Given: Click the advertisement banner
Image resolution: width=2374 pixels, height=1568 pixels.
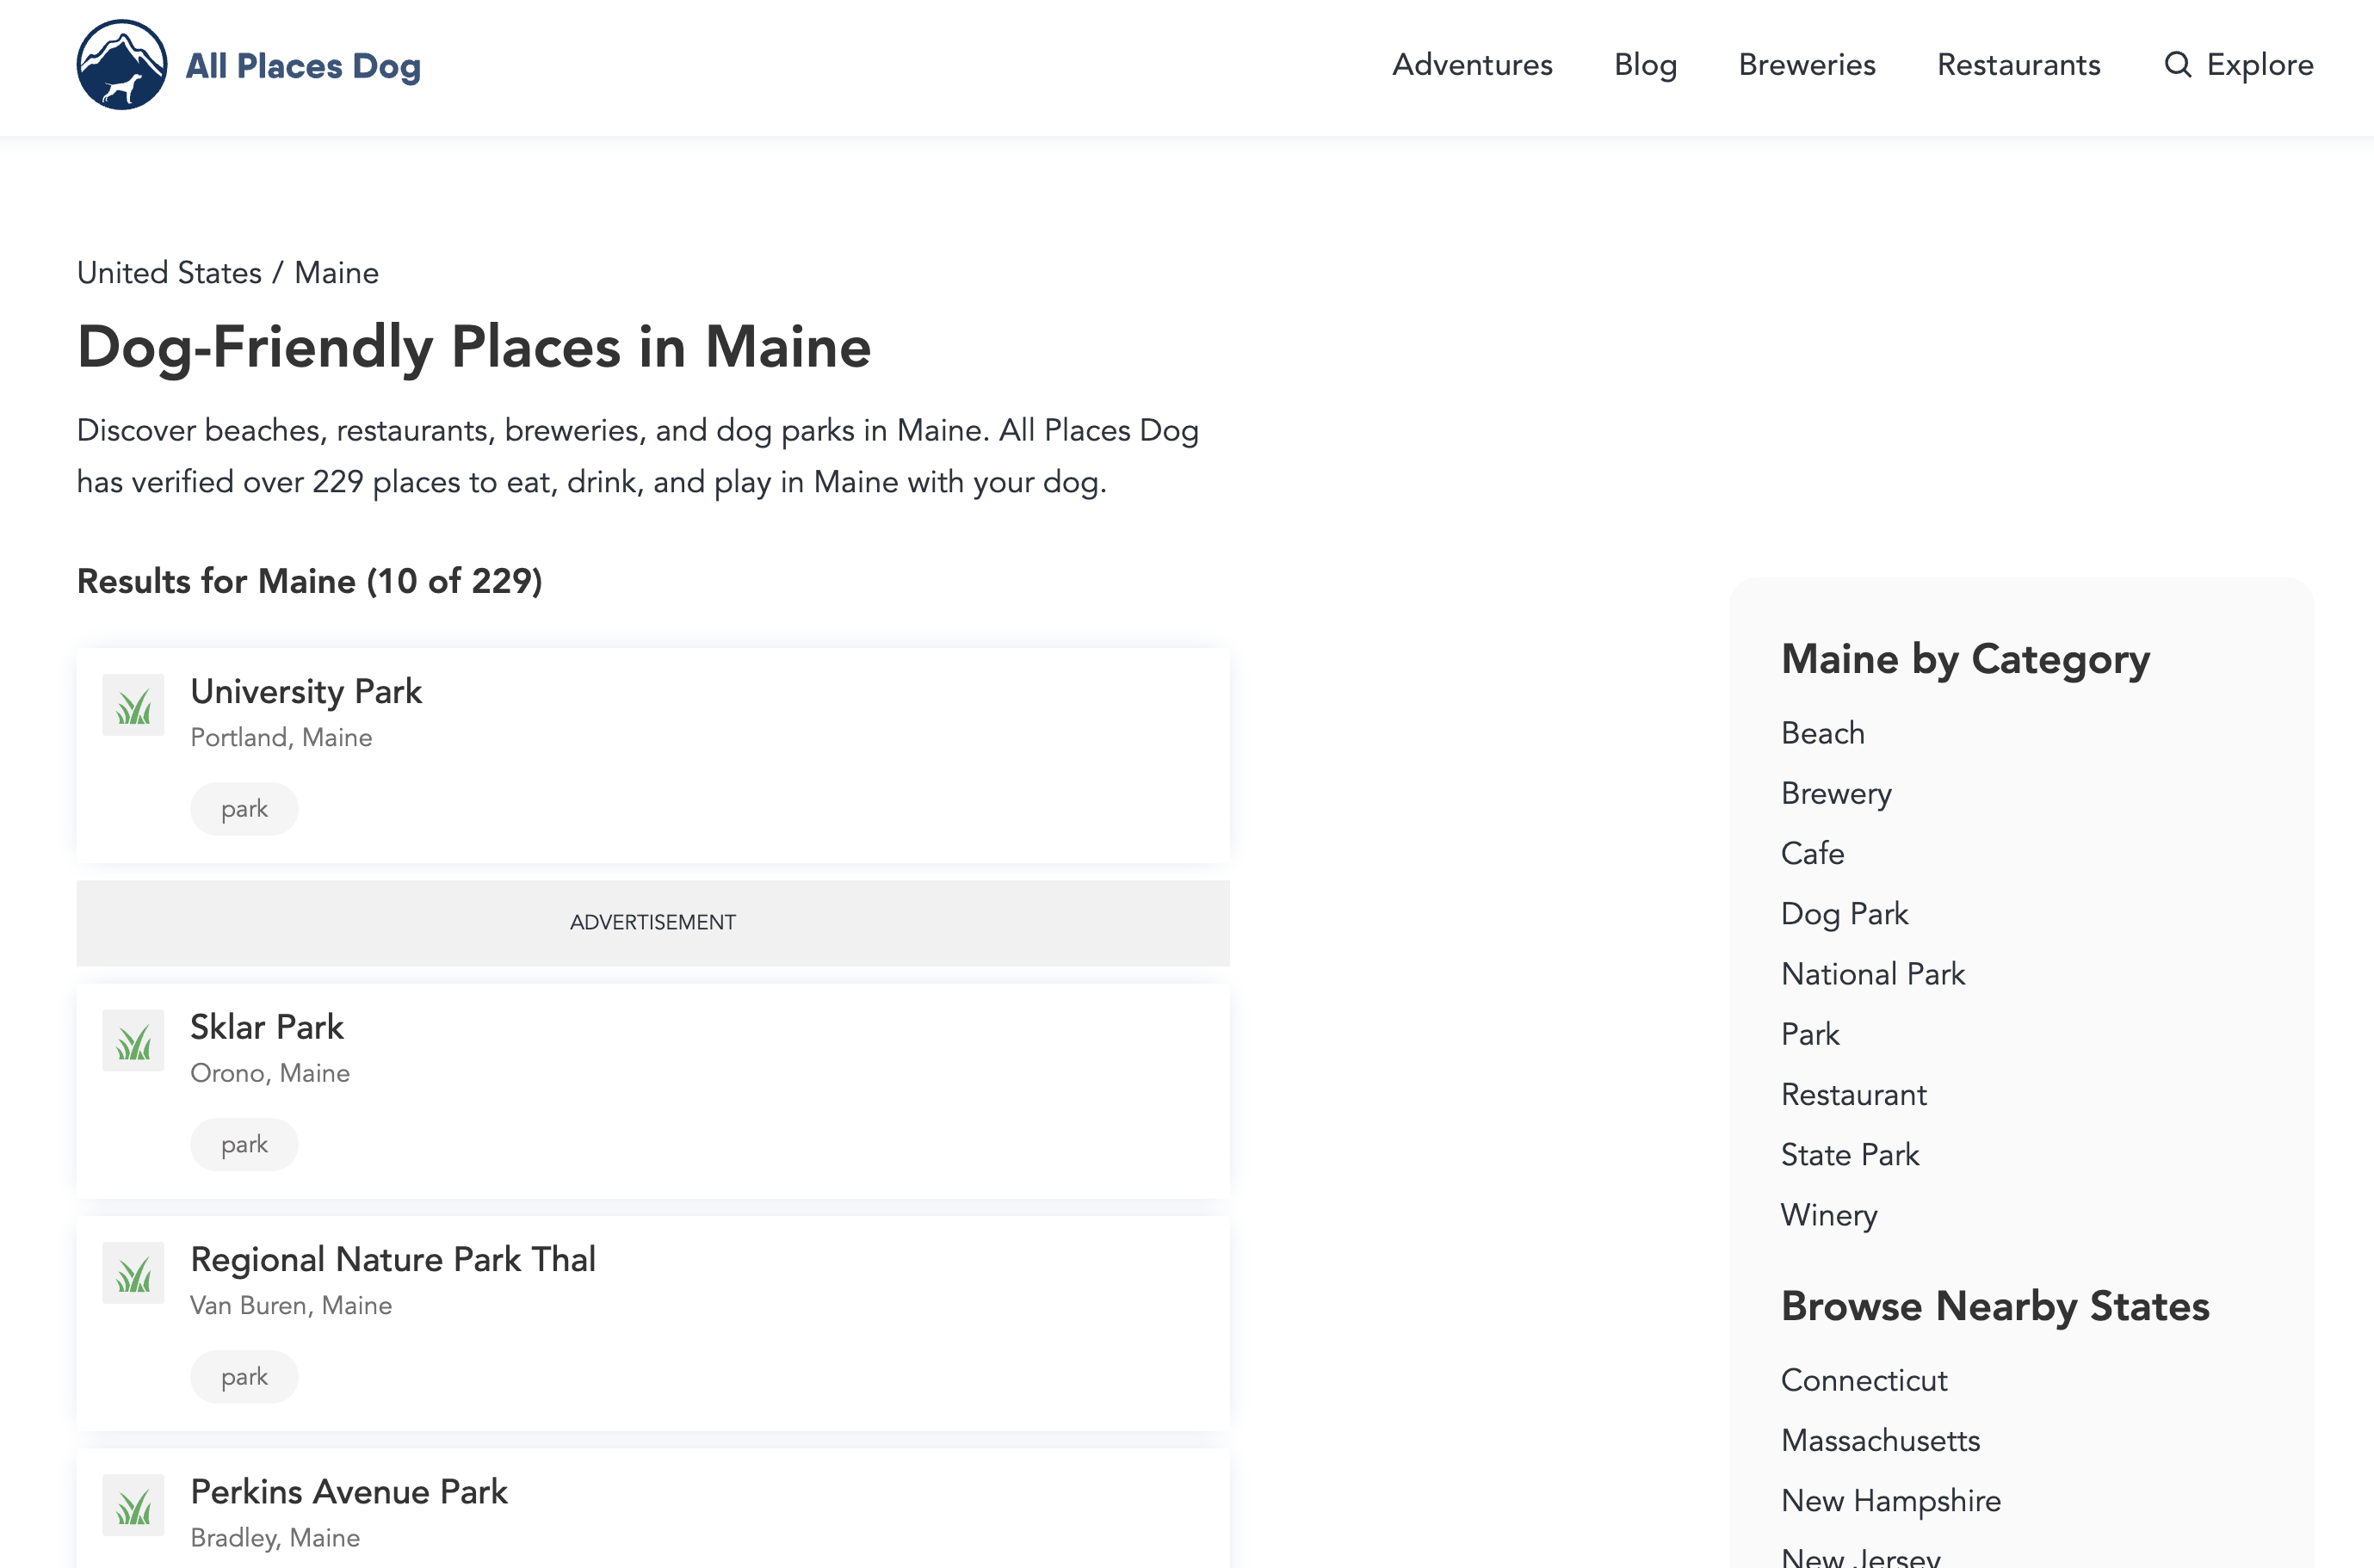Looking at the screenshot, I should click(653, 922).
